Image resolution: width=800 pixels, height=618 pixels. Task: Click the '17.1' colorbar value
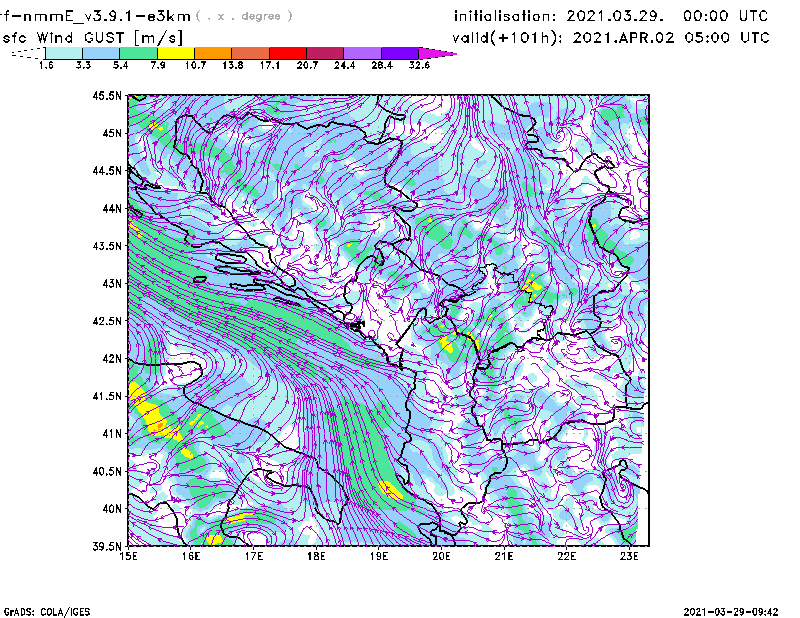coord(269,65)
